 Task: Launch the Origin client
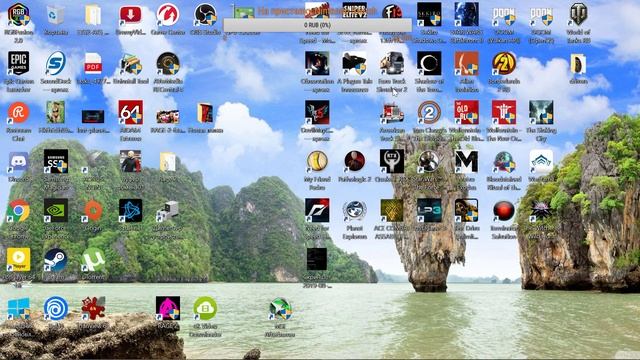click(93, 211)
